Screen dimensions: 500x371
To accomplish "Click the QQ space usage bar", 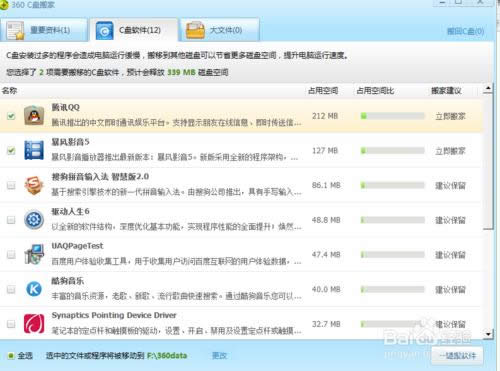I will point(392,116).
